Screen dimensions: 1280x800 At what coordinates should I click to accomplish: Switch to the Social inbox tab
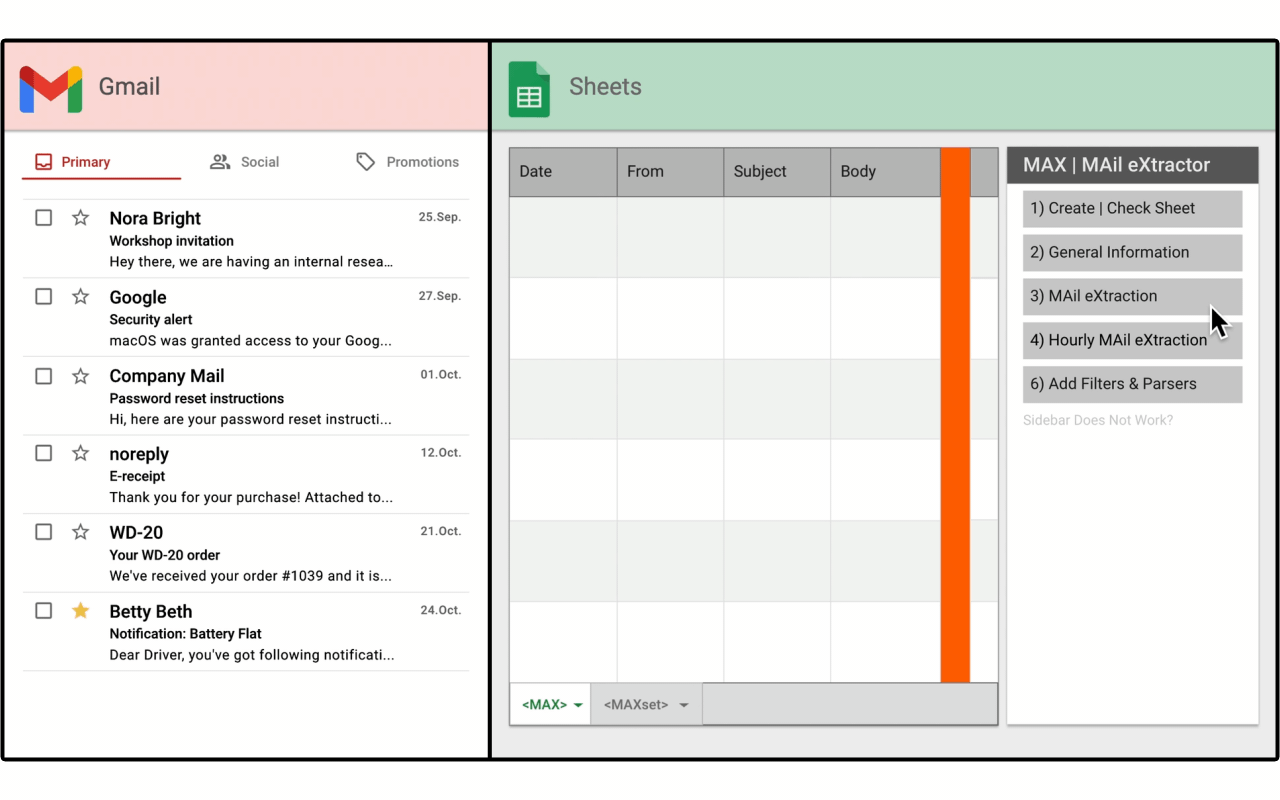(x=245, y=162)
